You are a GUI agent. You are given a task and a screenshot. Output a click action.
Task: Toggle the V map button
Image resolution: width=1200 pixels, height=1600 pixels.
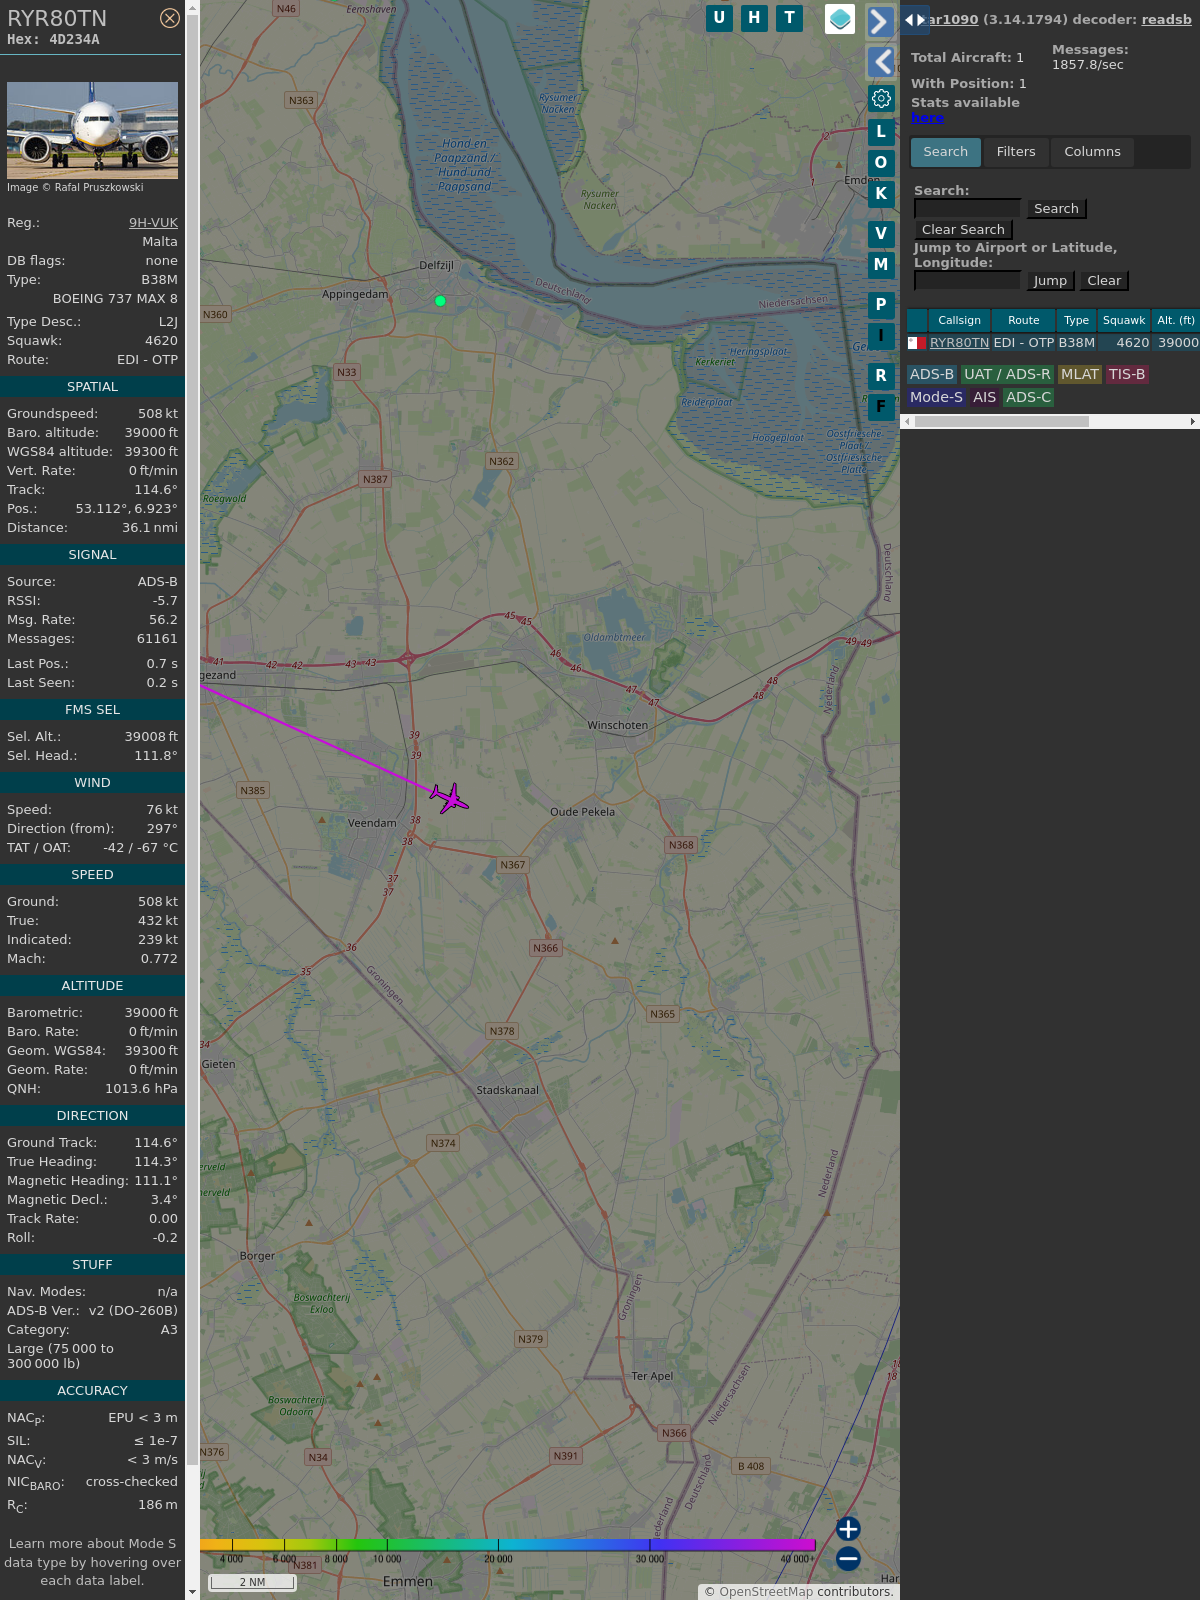tap(881, 233)
